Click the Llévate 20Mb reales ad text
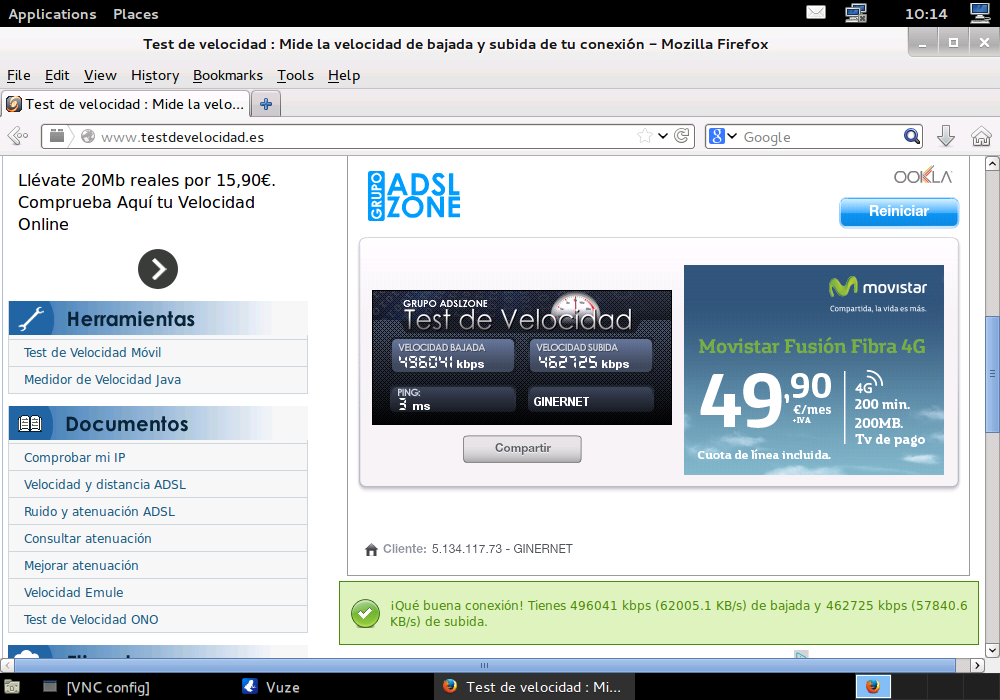The height and width of the screenshot is (700, 1000). pos(147,202)
